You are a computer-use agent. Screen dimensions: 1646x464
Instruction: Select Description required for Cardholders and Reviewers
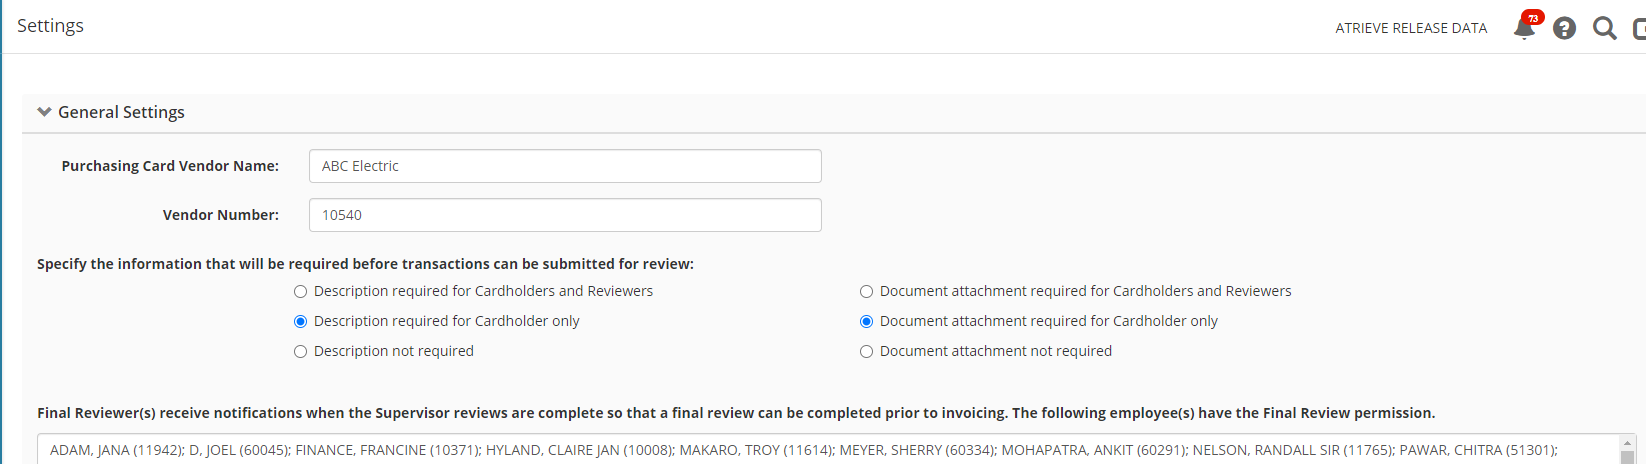(x=300, y=292)
